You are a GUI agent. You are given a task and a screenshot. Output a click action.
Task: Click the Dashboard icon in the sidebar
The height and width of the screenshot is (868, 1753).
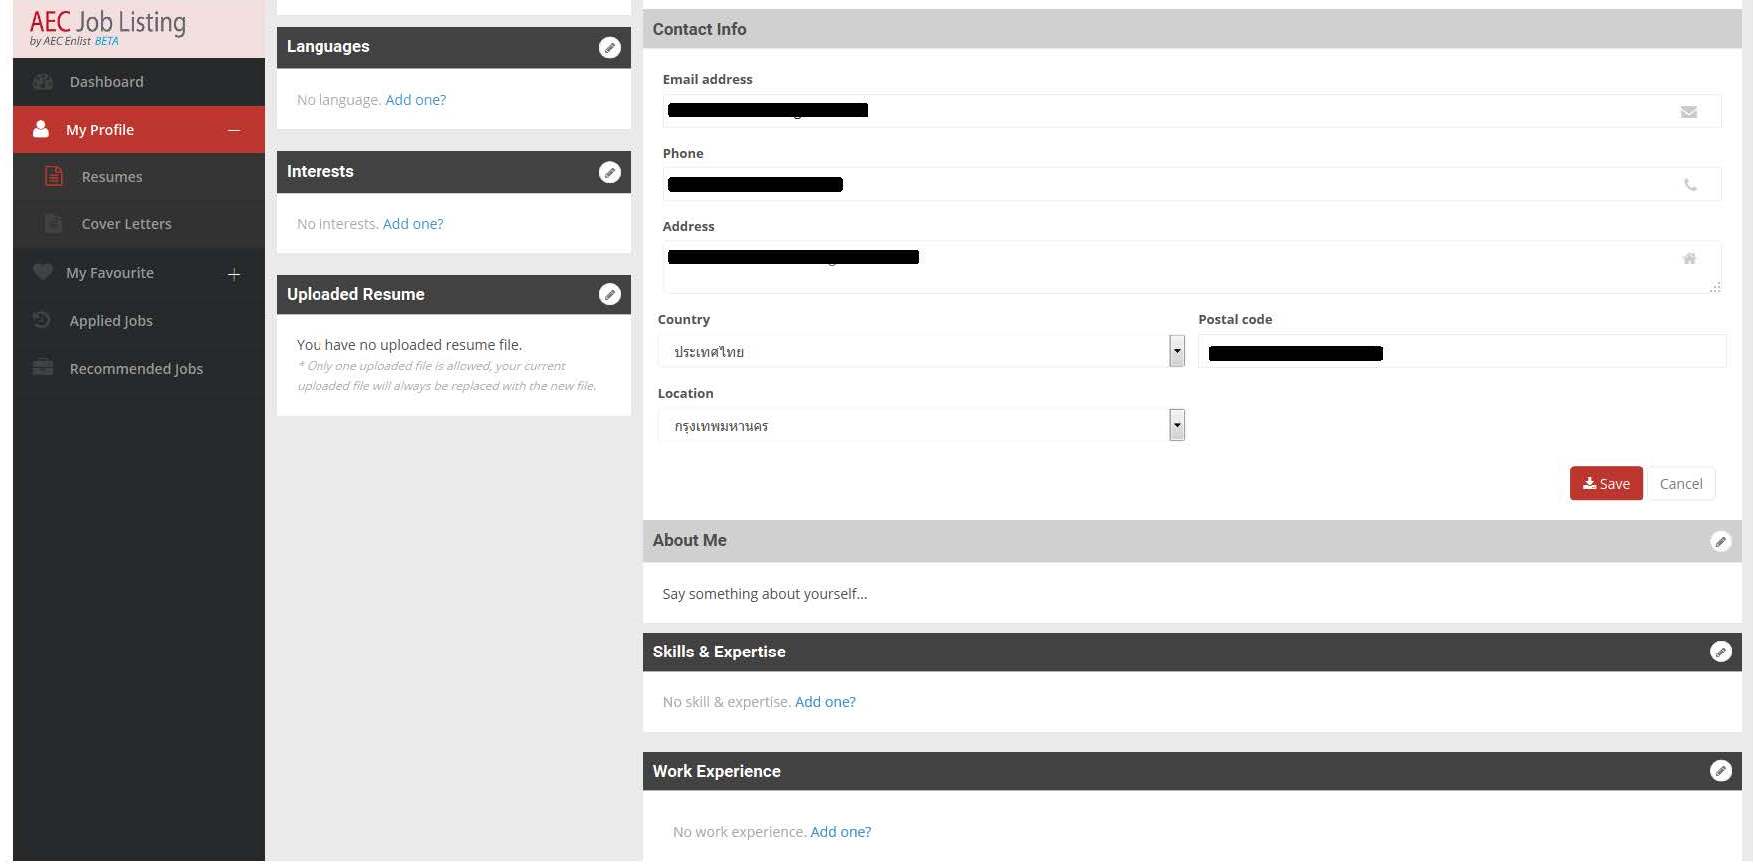click(43, 82)
